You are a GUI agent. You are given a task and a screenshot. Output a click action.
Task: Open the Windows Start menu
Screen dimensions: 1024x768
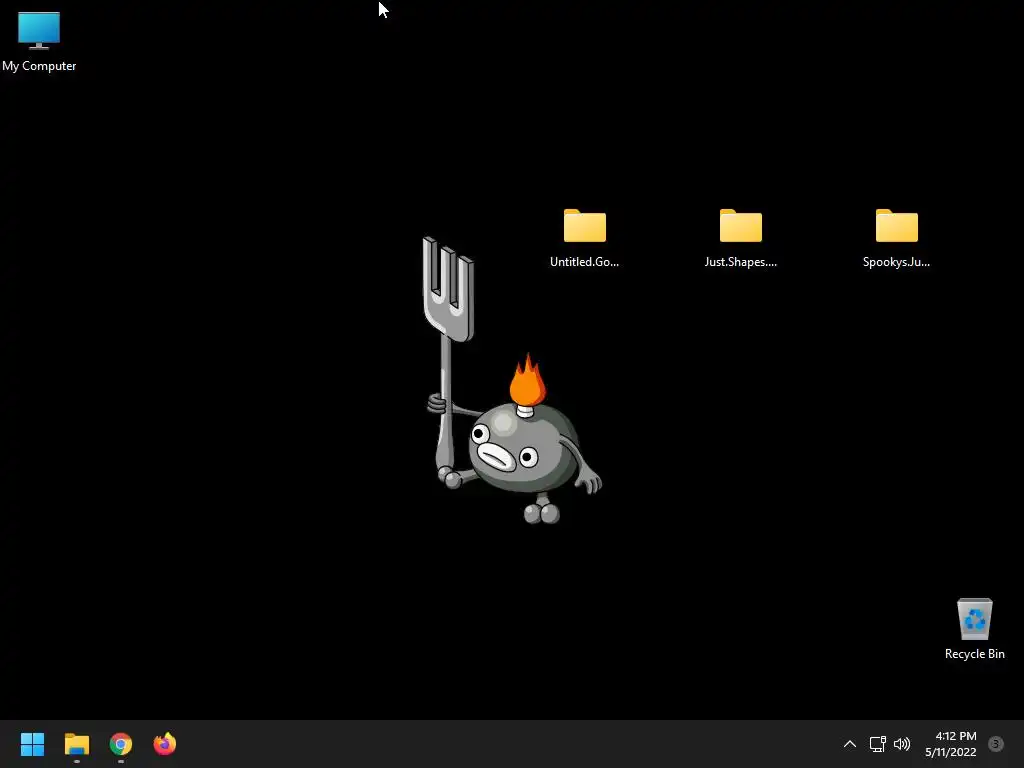click(x=32, y=744)
